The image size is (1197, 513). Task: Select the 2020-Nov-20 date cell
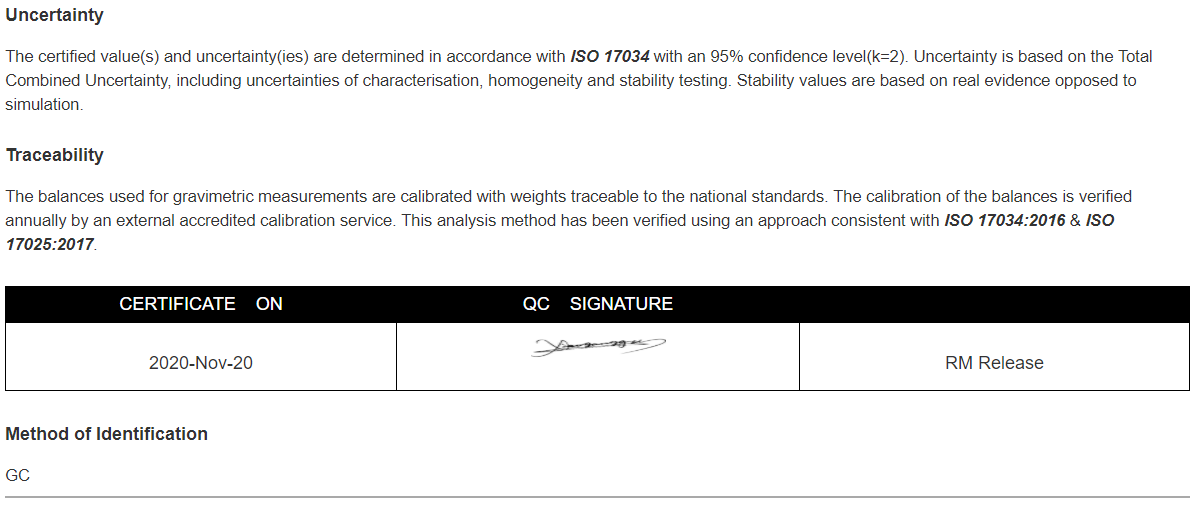pyautogui.click(x=201, y=363)
